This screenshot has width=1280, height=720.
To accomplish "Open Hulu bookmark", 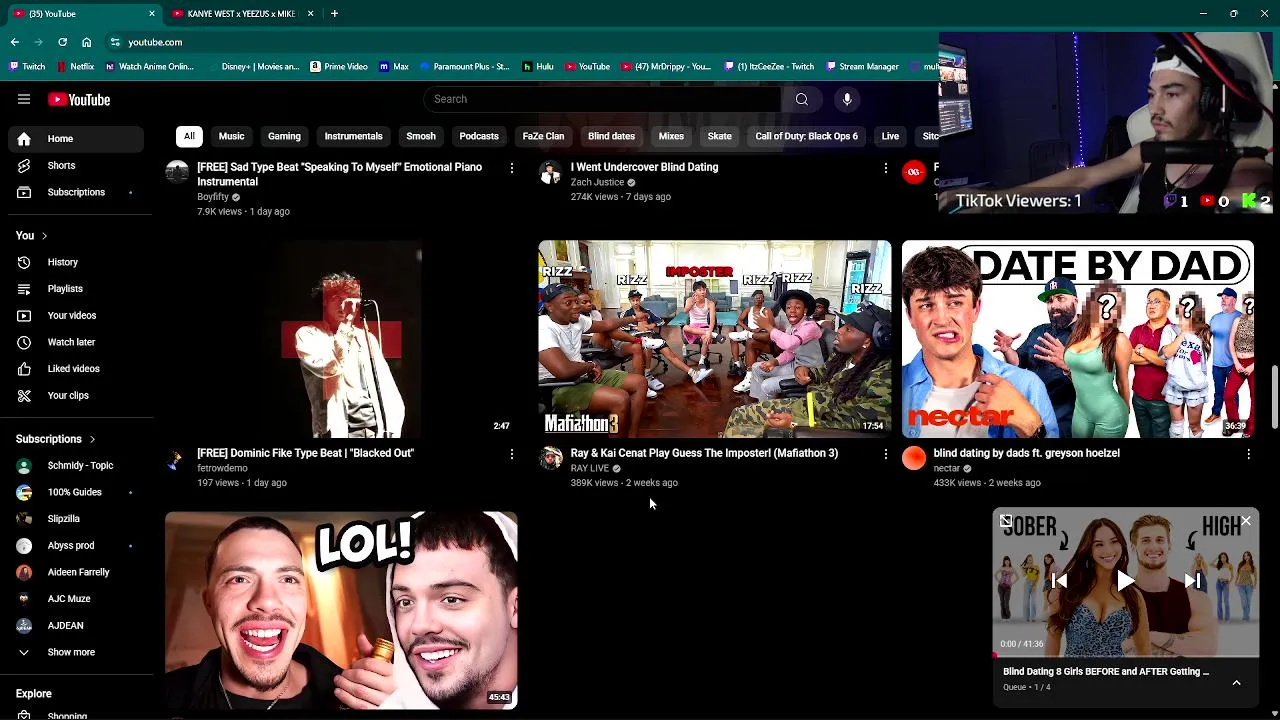I will [538, 67].
